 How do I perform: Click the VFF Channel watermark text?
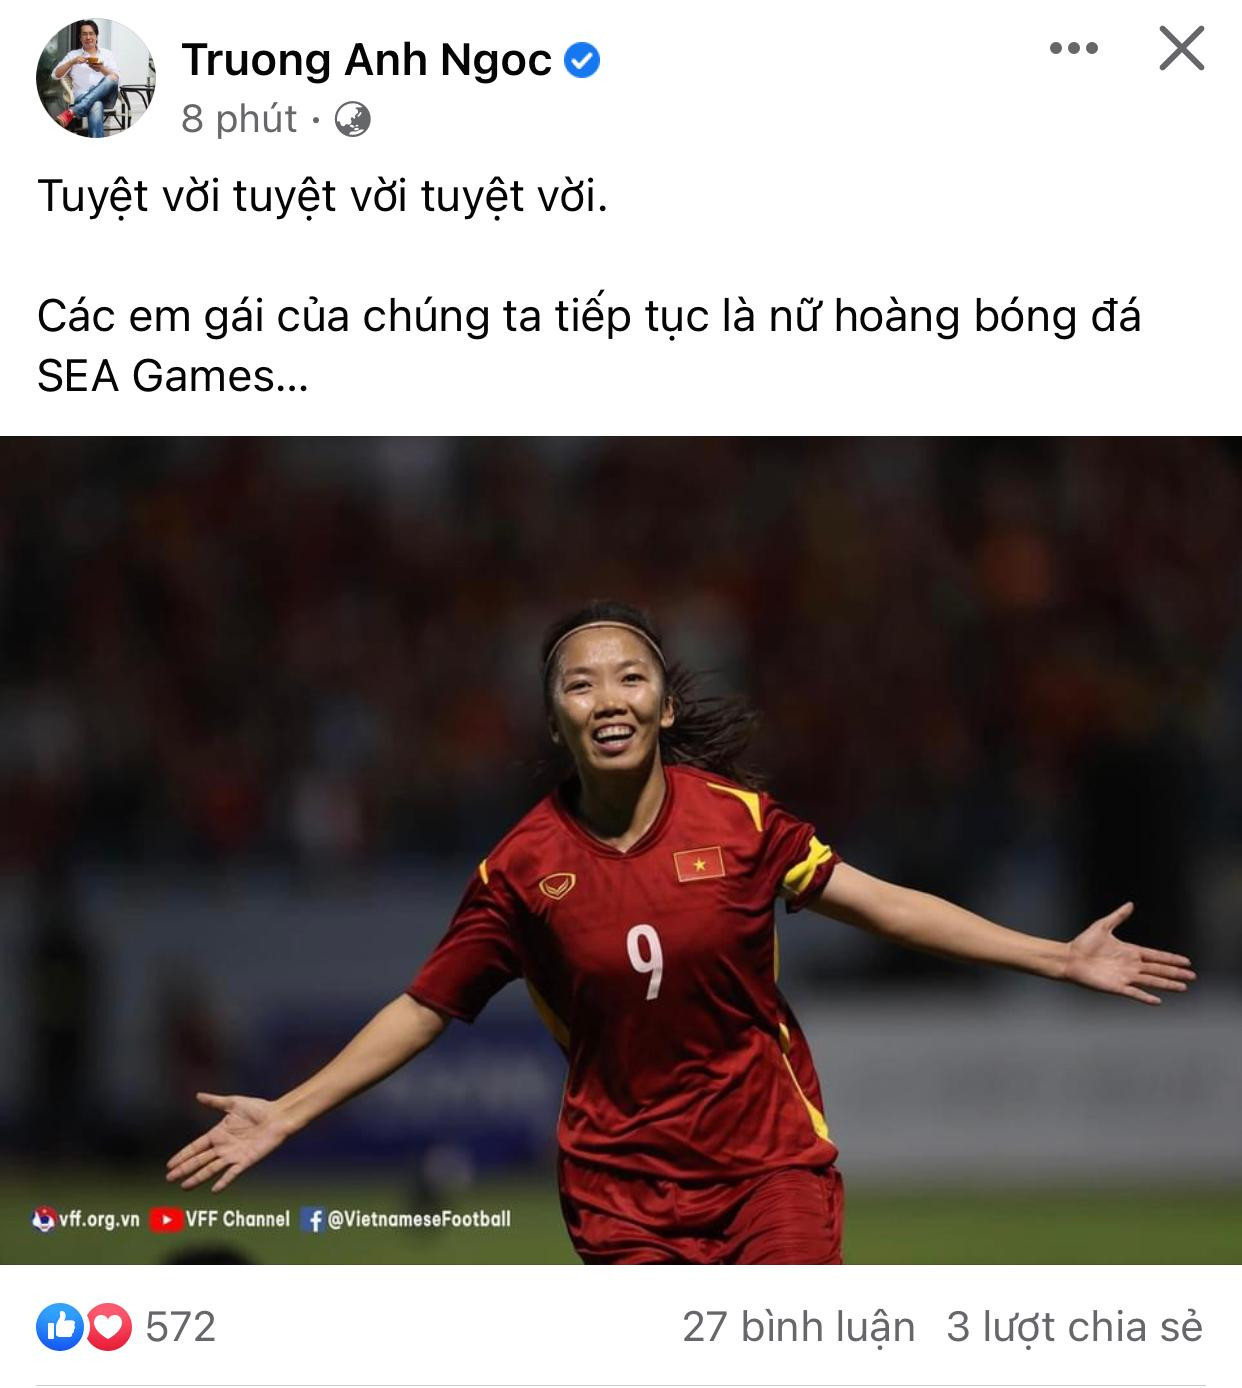237,1219
